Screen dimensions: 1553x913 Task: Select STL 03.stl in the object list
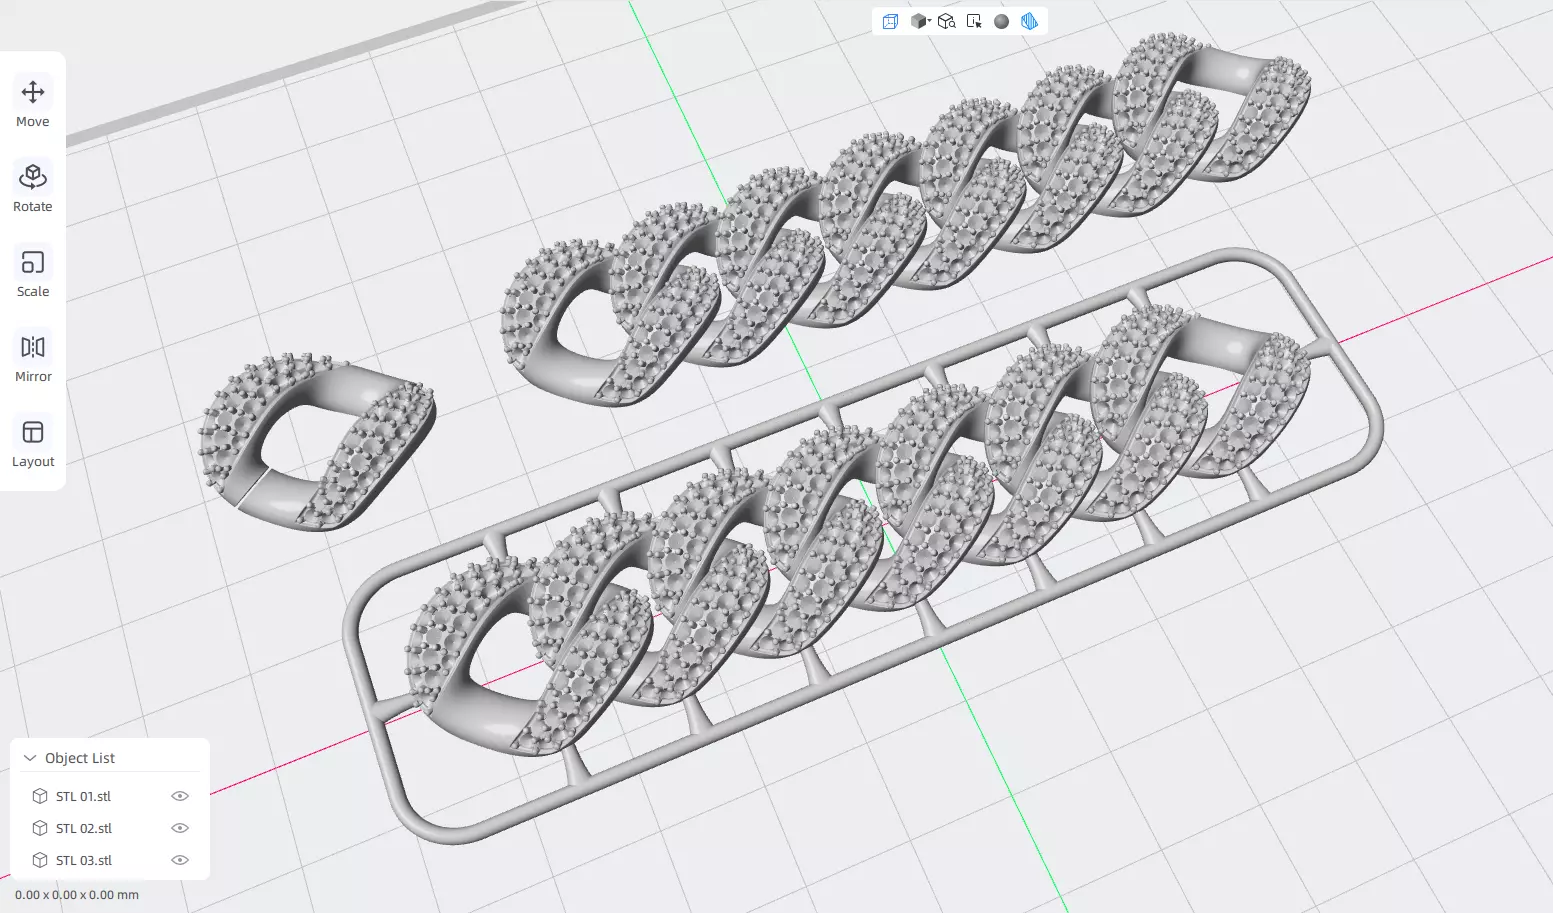pos(84,860)
